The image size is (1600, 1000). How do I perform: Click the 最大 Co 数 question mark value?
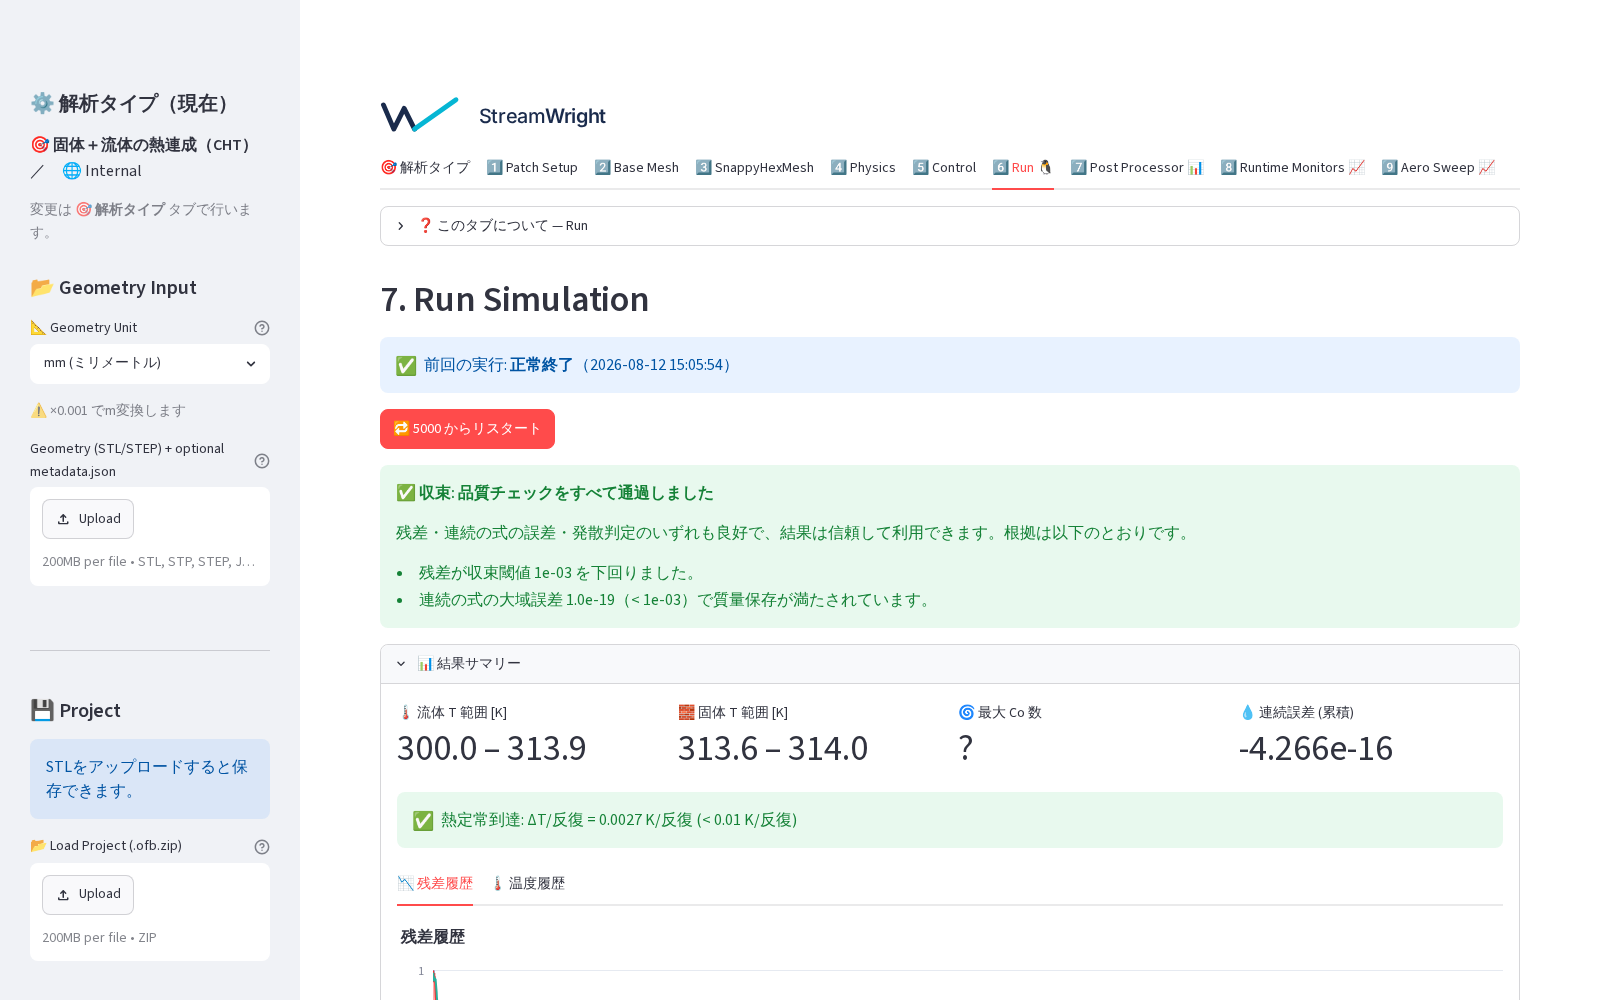[965, 748]
